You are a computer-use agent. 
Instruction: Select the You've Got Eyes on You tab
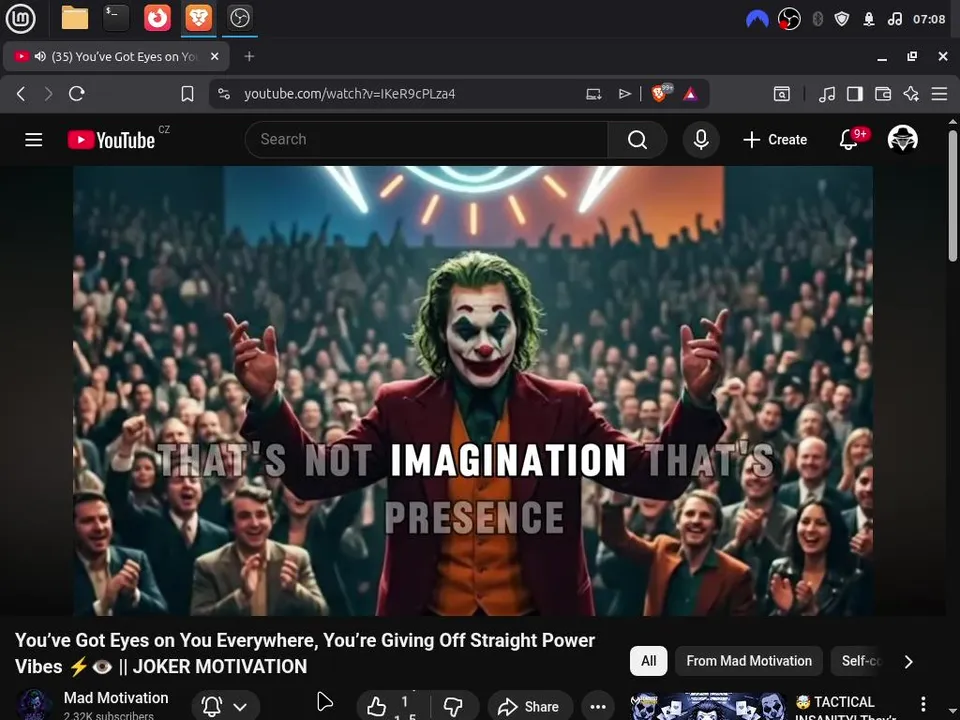click(x=116, y=56)
